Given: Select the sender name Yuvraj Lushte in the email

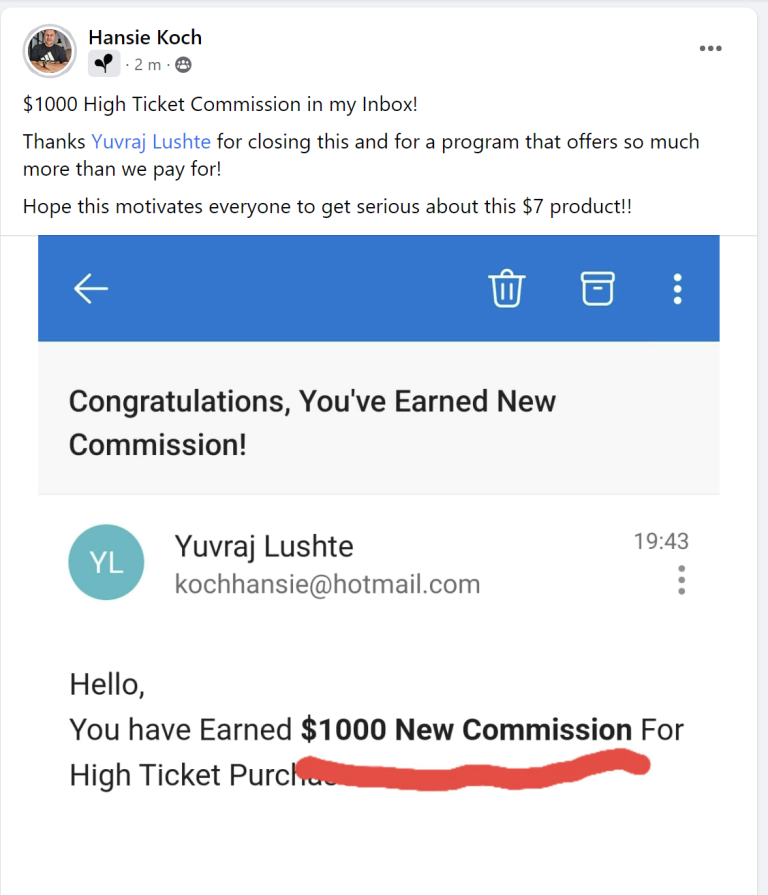Looking at the screenshot, I should click(264, 546).
